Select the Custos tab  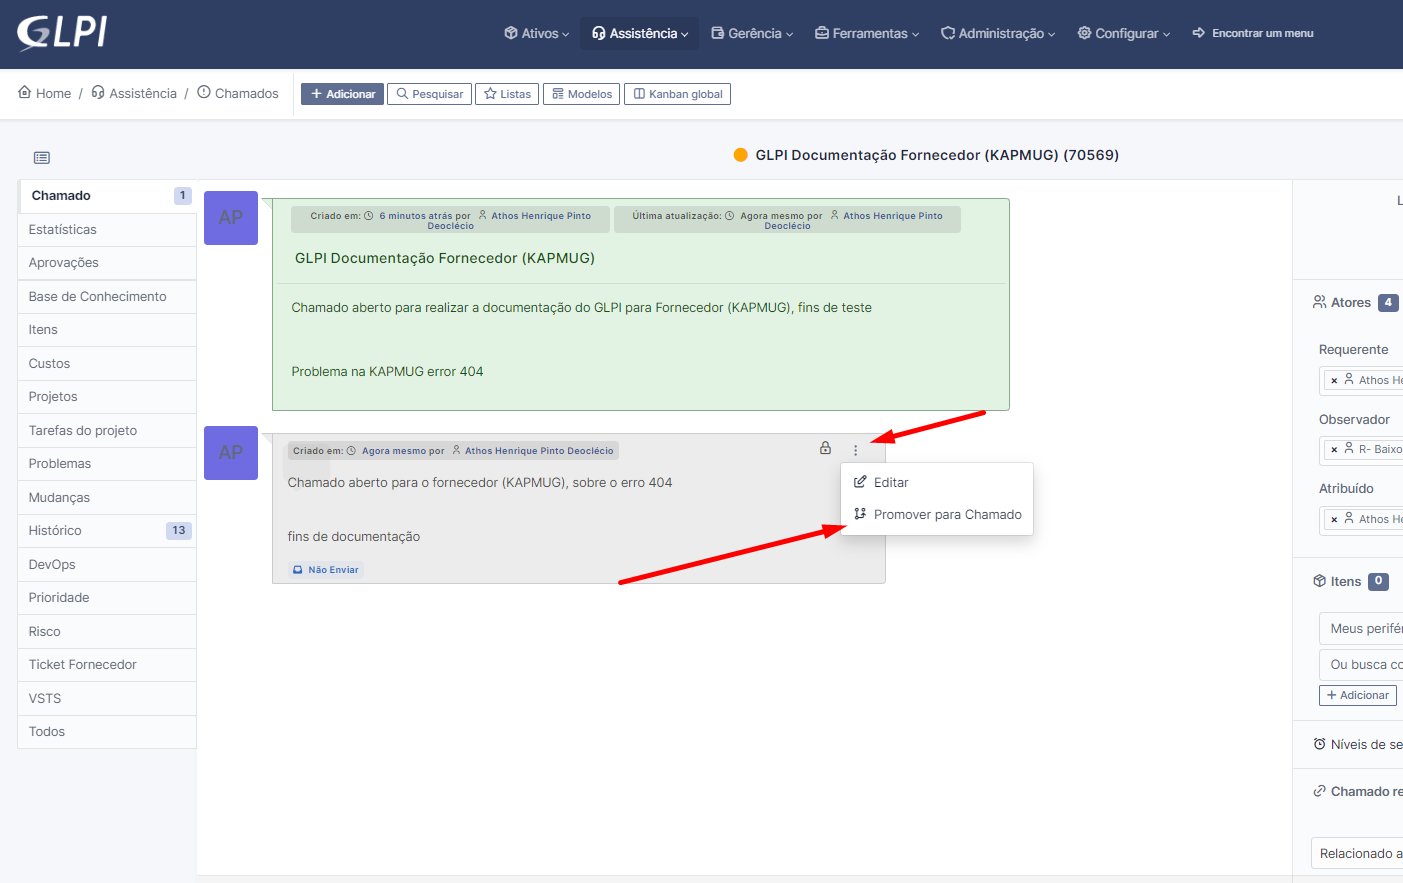click(x=107, y=364)
